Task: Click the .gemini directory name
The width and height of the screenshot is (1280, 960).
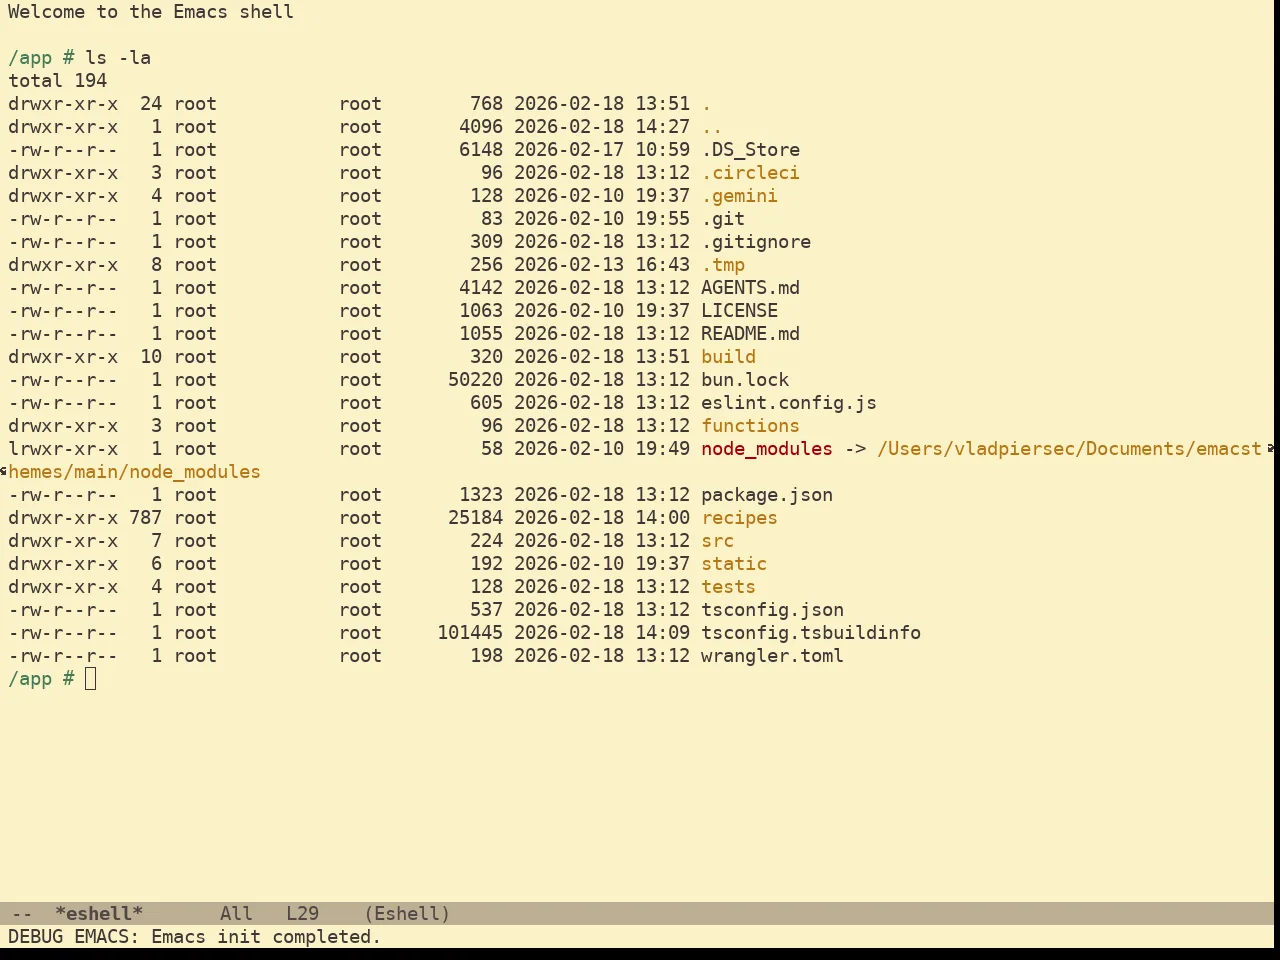Action: [x=739, y=196]
